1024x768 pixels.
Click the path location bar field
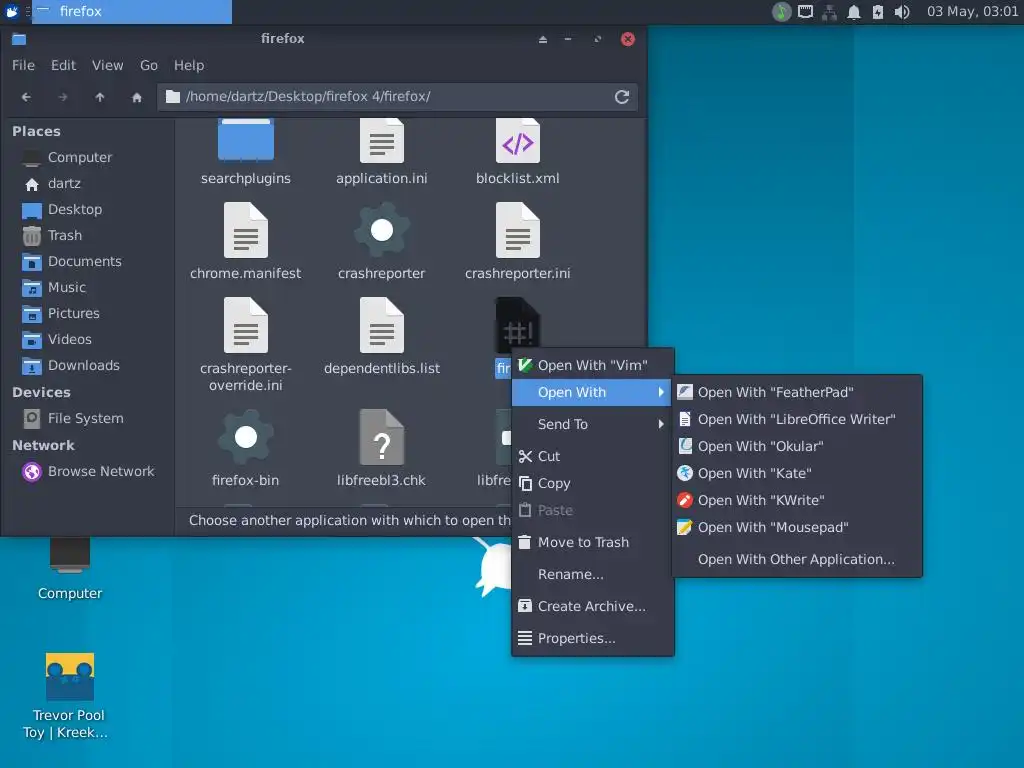coord(398,97)
